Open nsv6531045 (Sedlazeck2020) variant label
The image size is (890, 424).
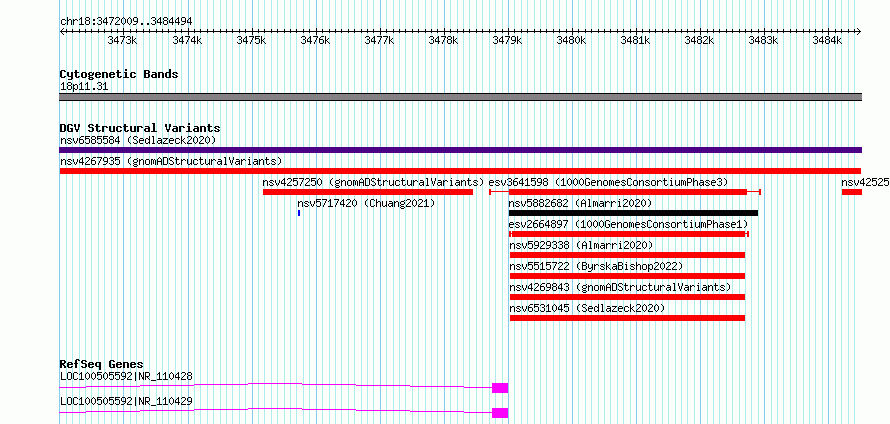tap(587, 308)
